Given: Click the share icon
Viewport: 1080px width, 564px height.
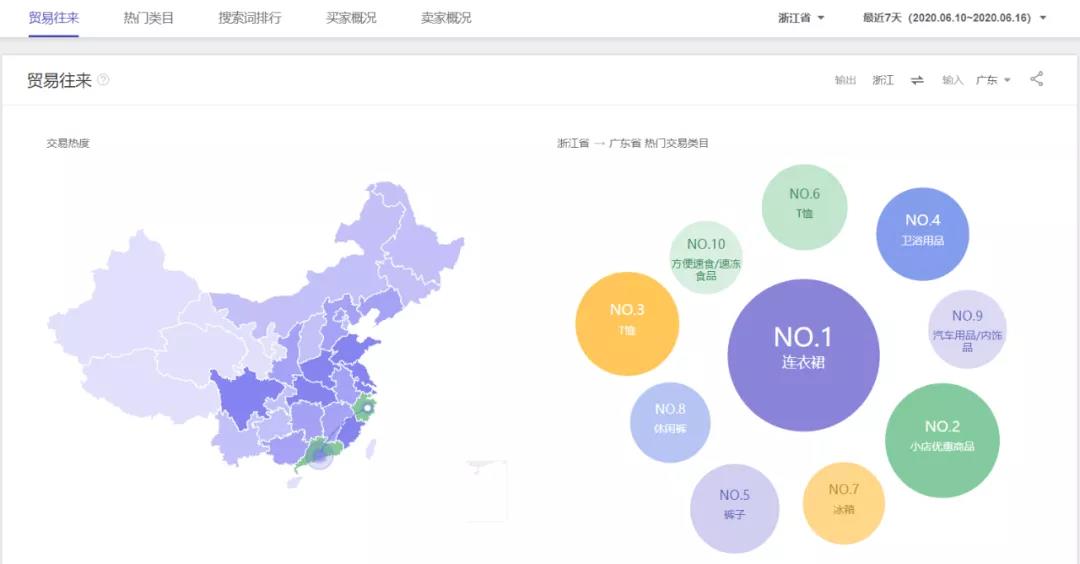Looking at the screenshot, I should point(1036,79).
